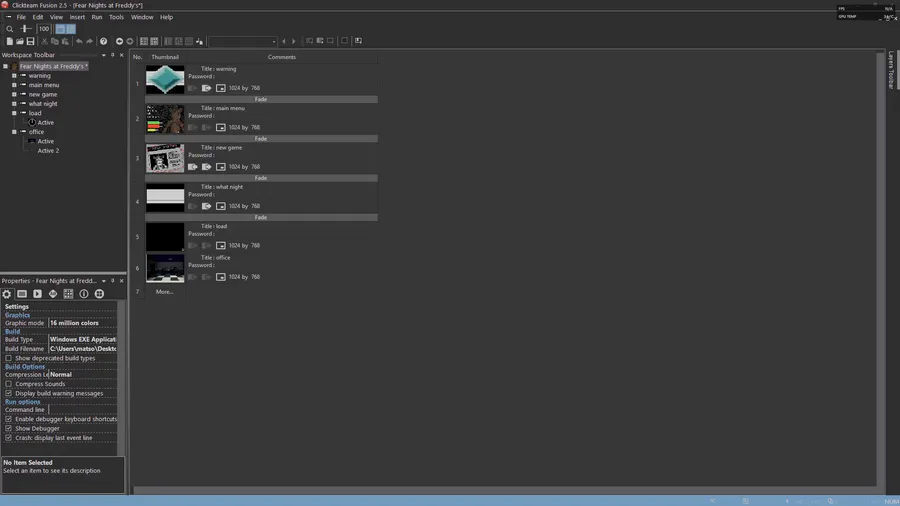Enable the Compress Sounds checkbox
The image size is (900, 506).
[9, 384]
